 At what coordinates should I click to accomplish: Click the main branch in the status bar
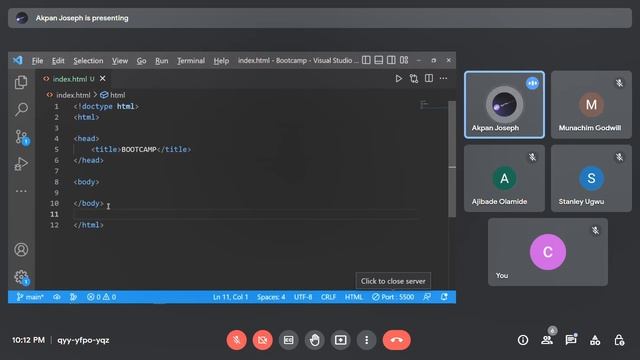[x=30, y=297]
